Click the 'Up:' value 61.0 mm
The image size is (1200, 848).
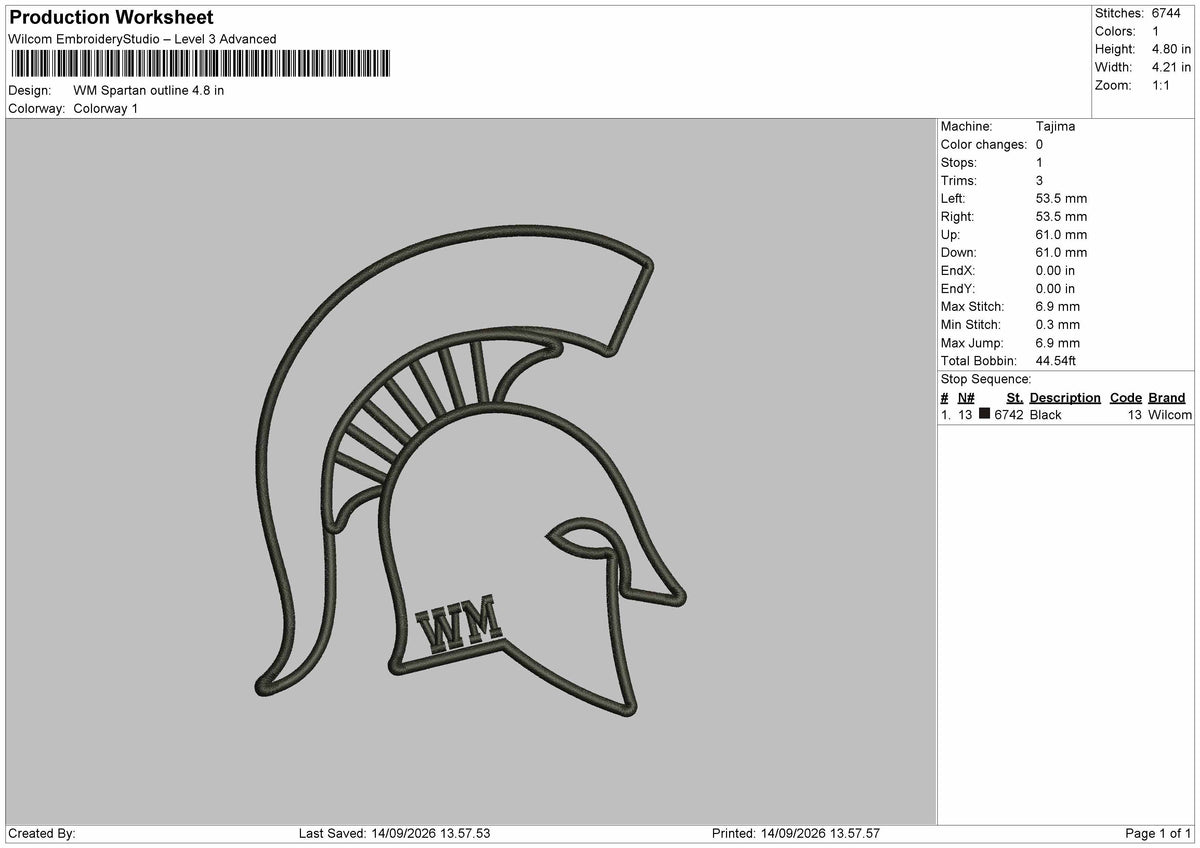[1062, 234]
